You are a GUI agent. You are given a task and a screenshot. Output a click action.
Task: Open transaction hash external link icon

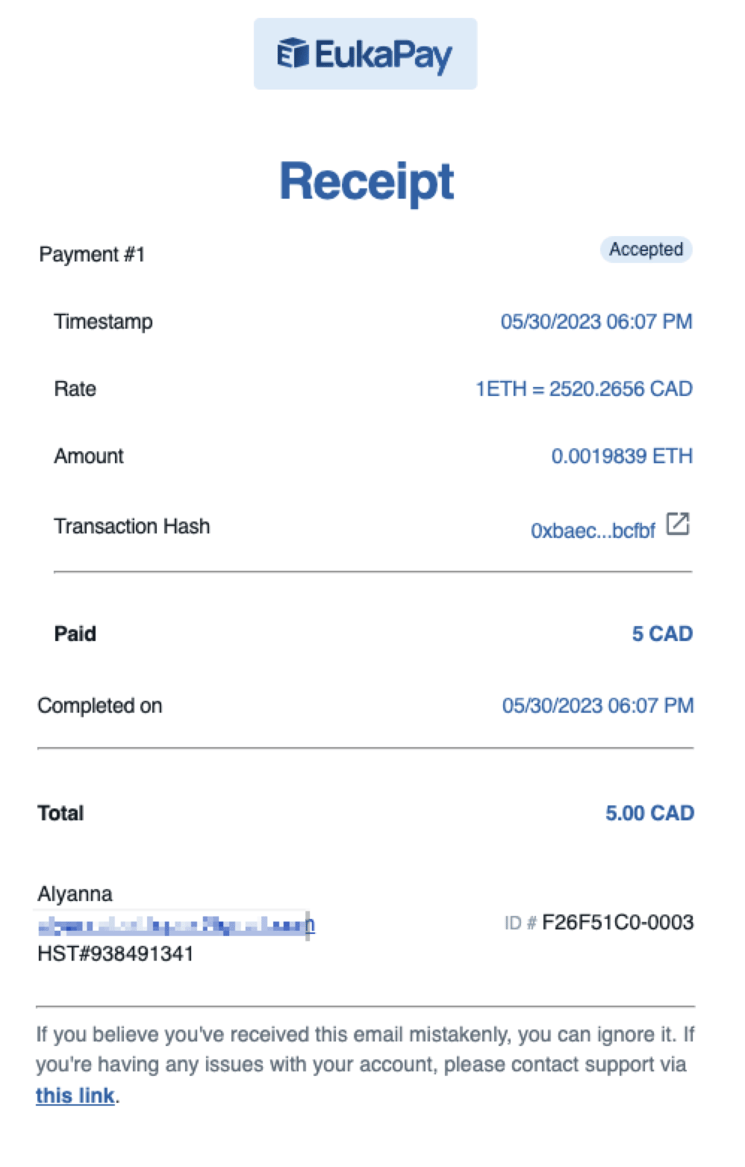tap(678, 524)
